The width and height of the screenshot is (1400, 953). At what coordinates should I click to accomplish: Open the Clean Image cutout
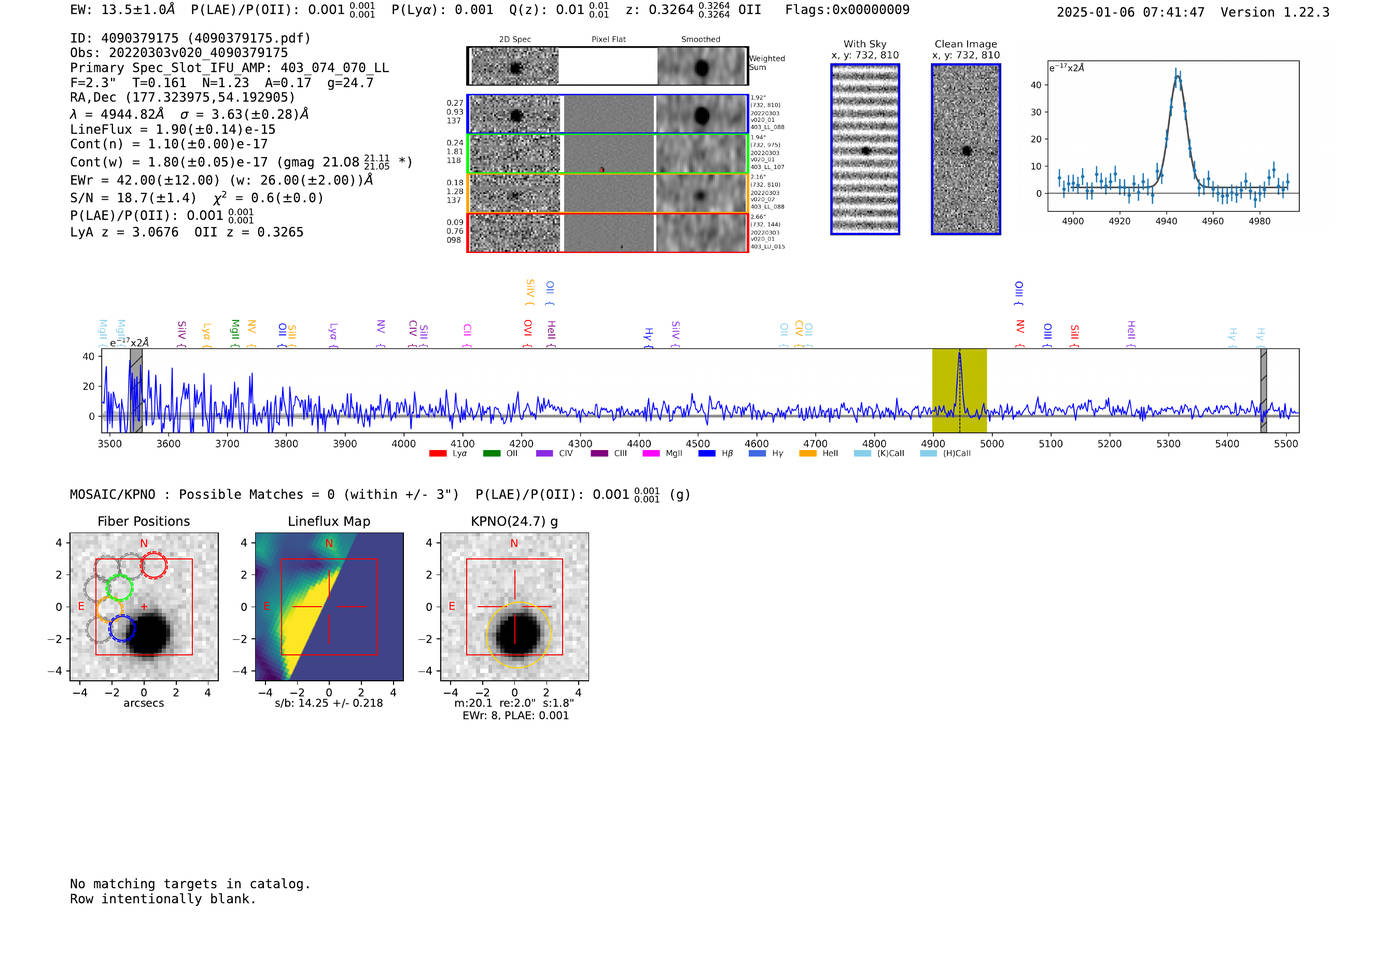tap(965, 149)
